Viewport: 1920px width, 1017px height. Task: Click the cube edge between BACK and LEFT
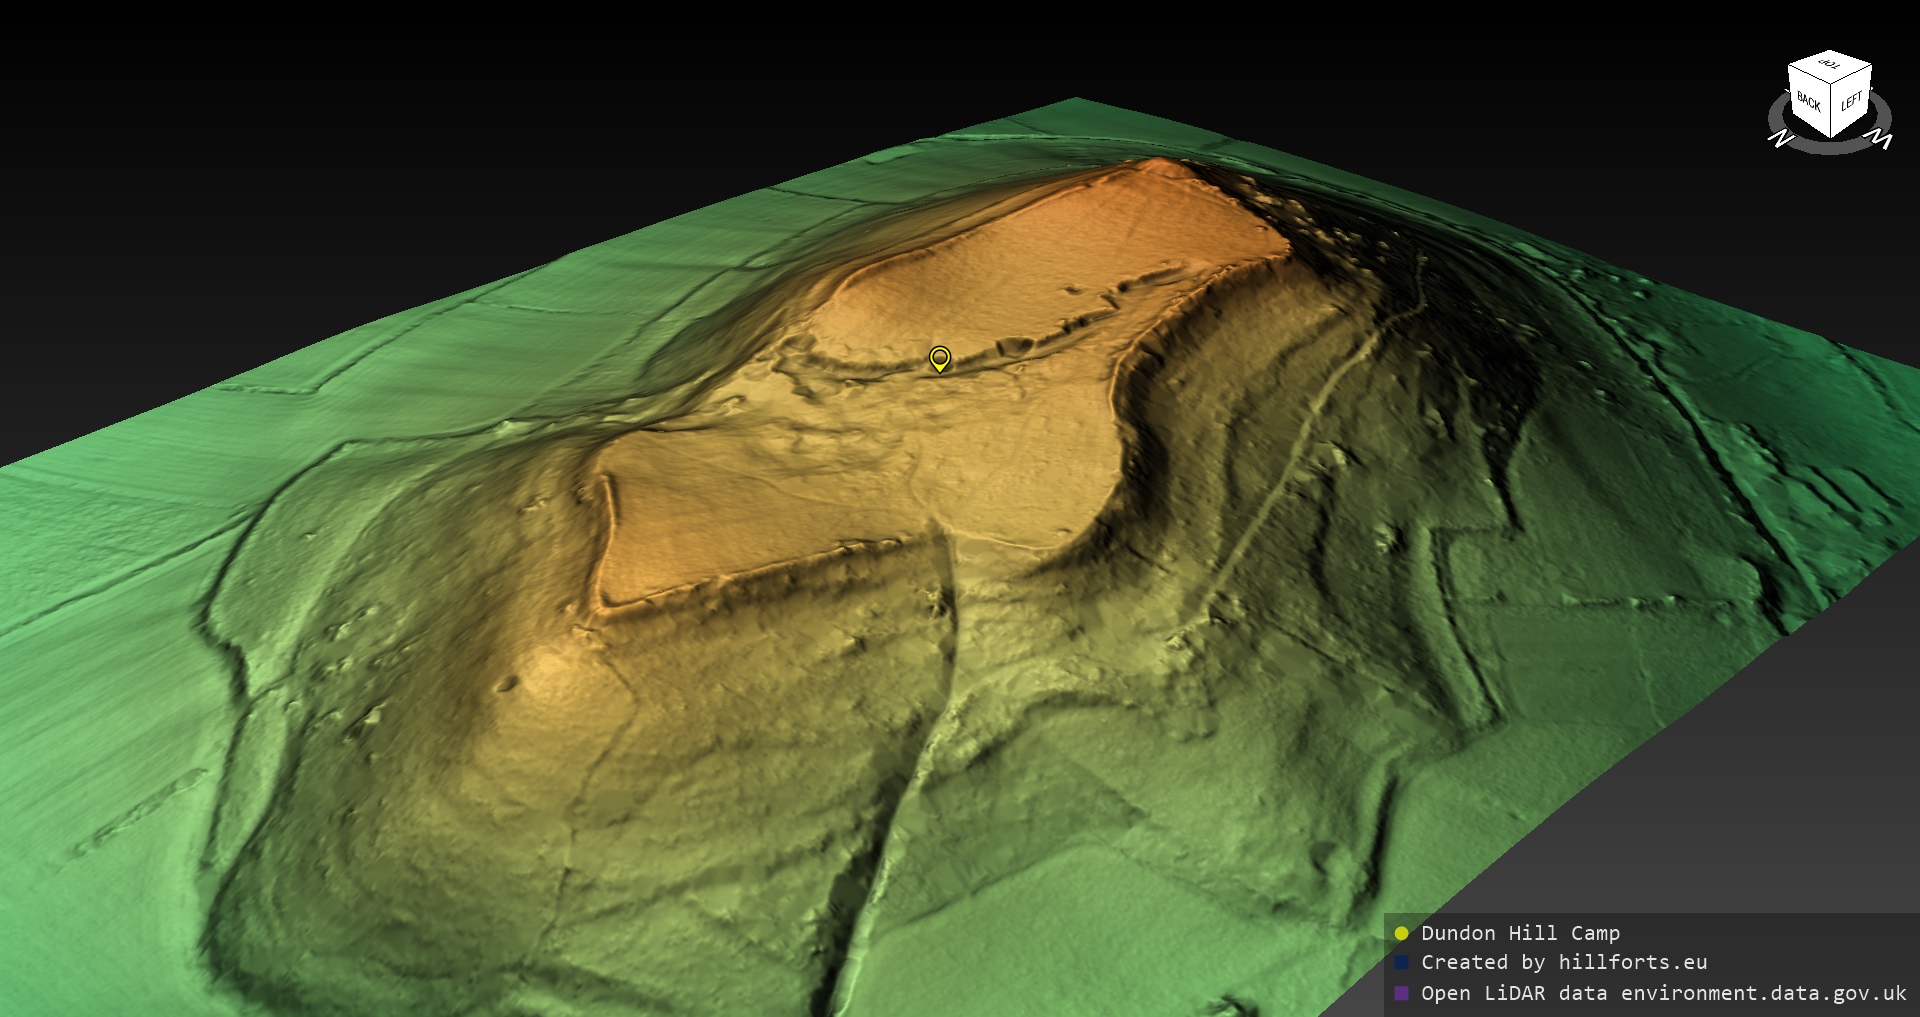[1831, 112]
